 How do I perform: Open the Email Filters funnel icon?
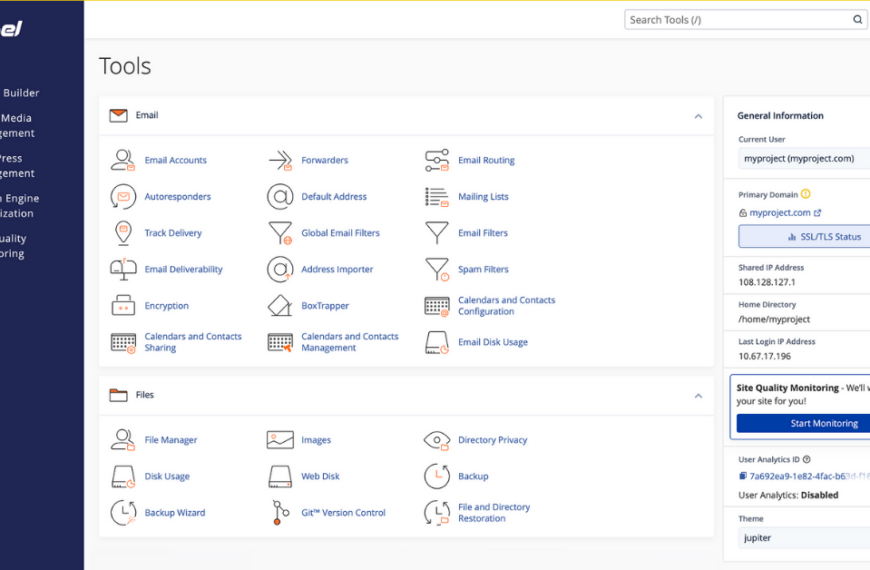pos(437,233)
